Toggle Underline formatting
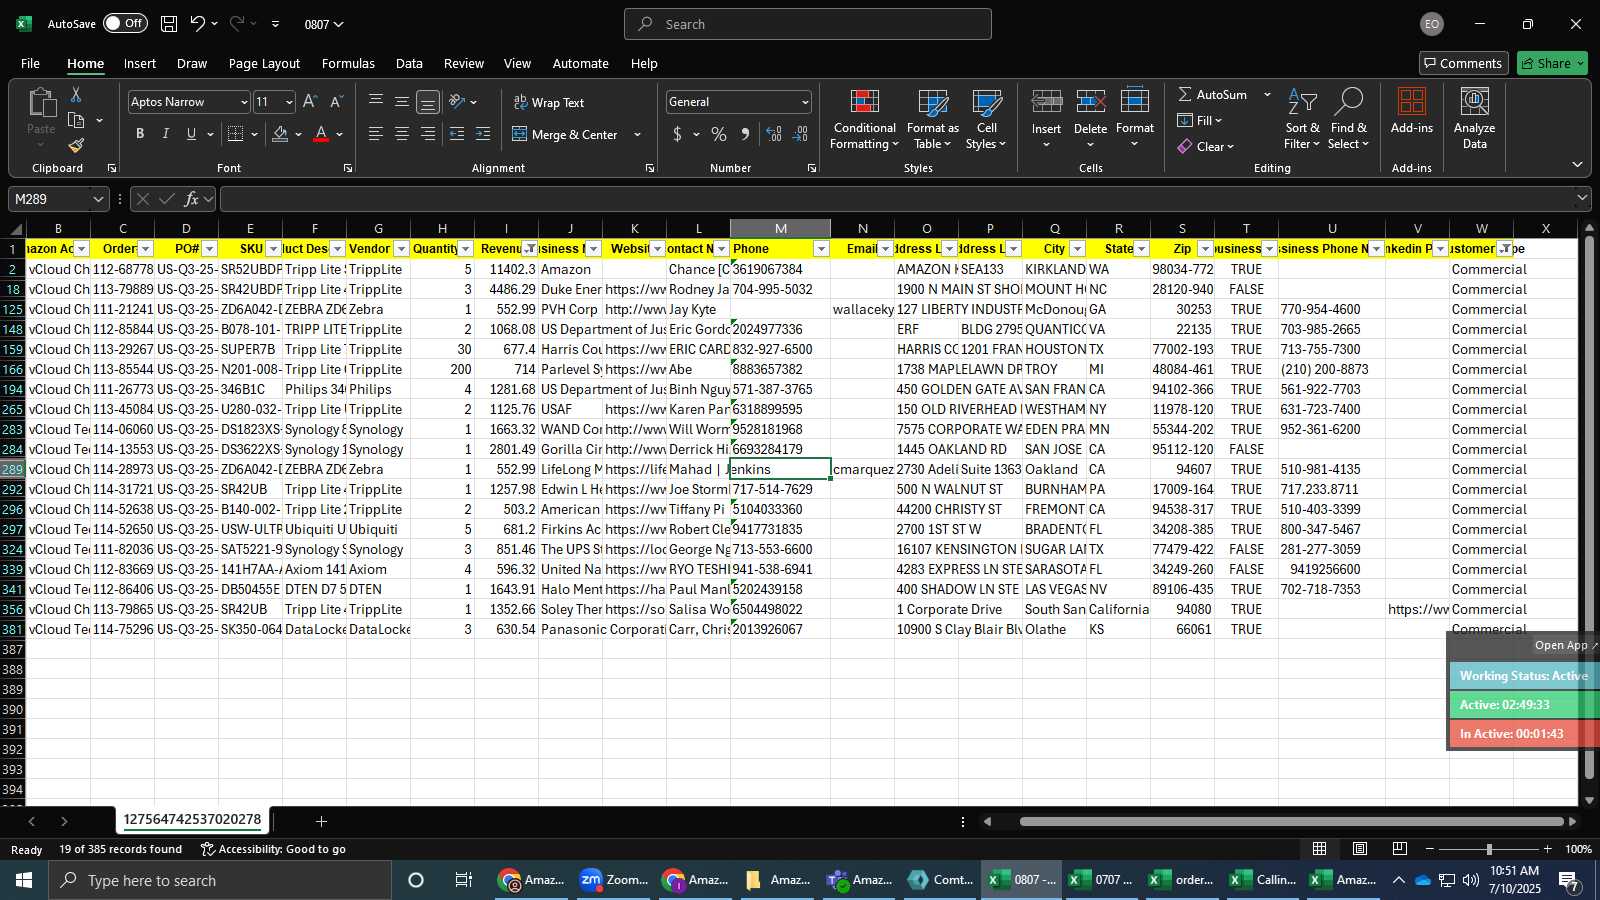The image size is (1600, 900). point(191,134)
